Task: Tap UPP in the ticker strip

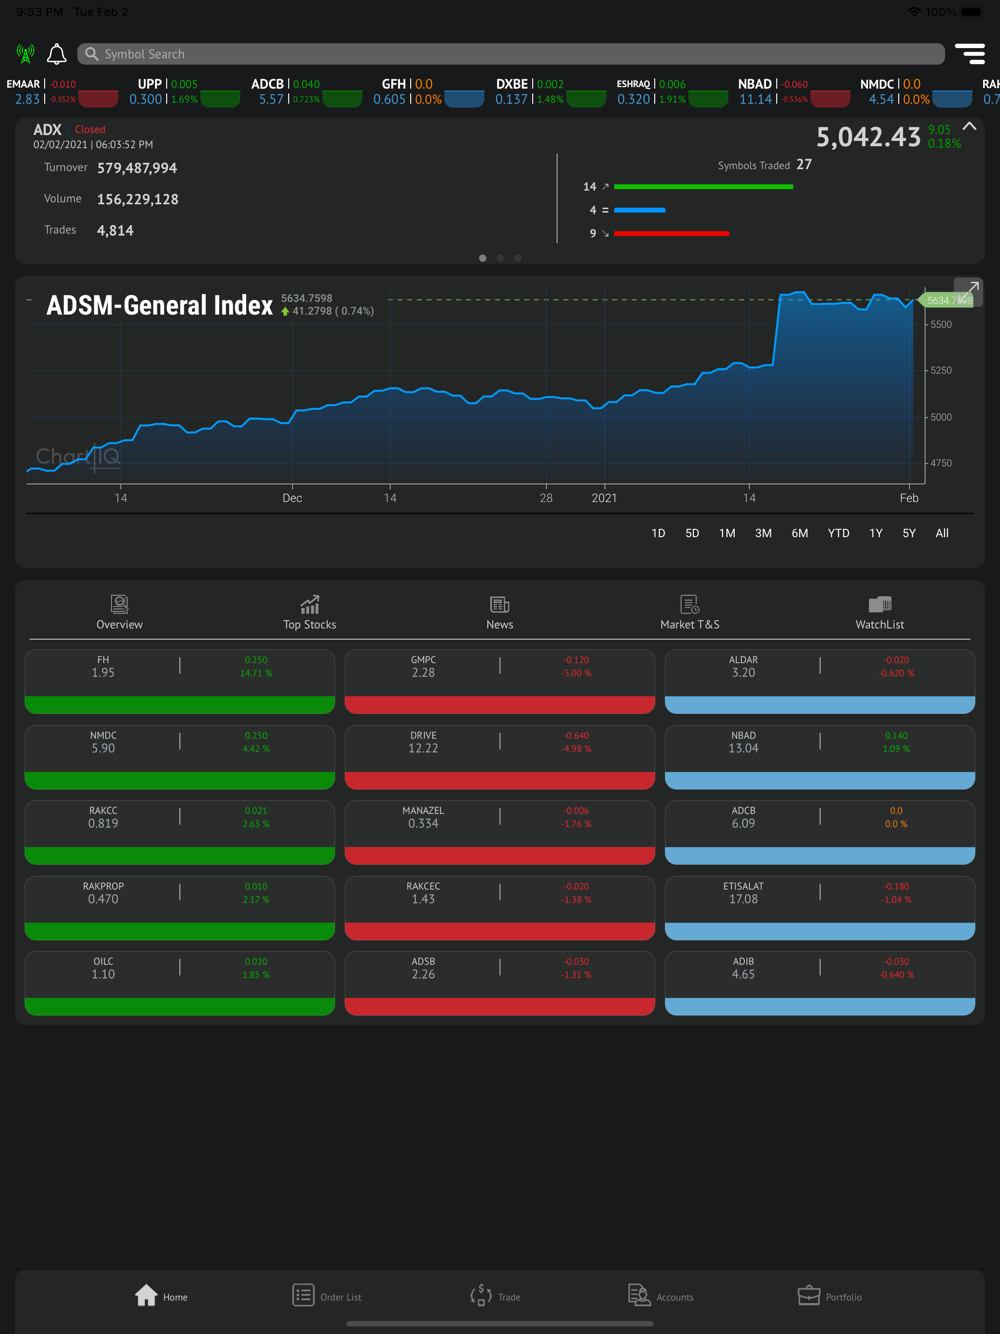Action: coord(184,92)
